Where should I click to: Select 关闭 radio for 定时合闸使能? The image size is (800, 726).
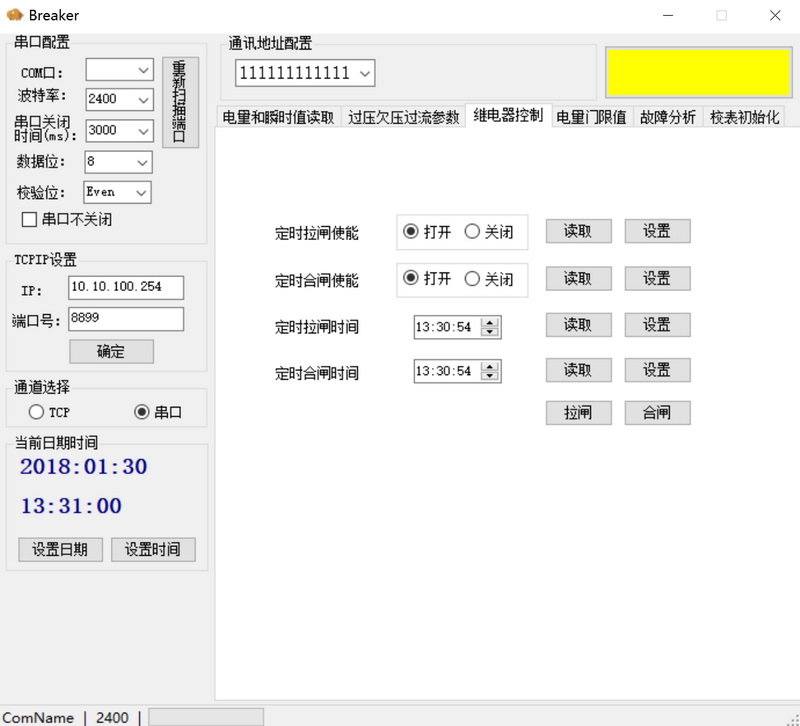click(473, 279)
